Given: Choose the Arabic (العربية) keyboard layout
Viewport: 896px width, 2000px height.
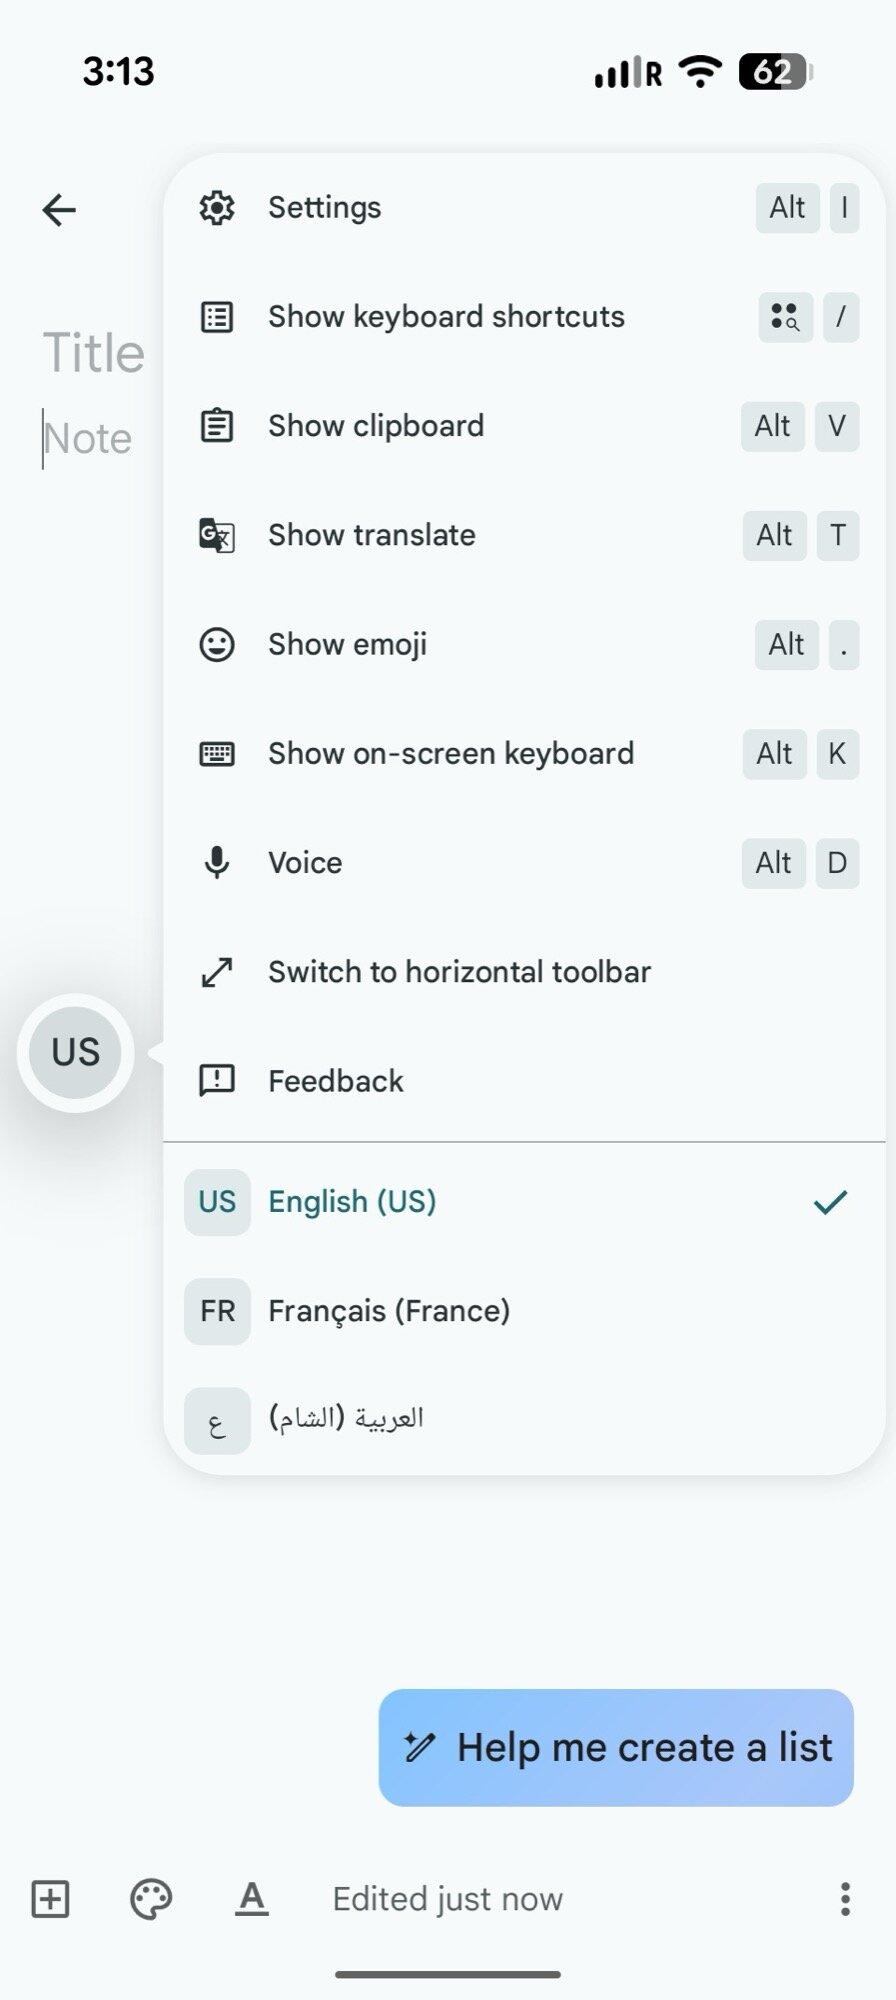Looking at the screenshot, I should tap(346, 1418).
